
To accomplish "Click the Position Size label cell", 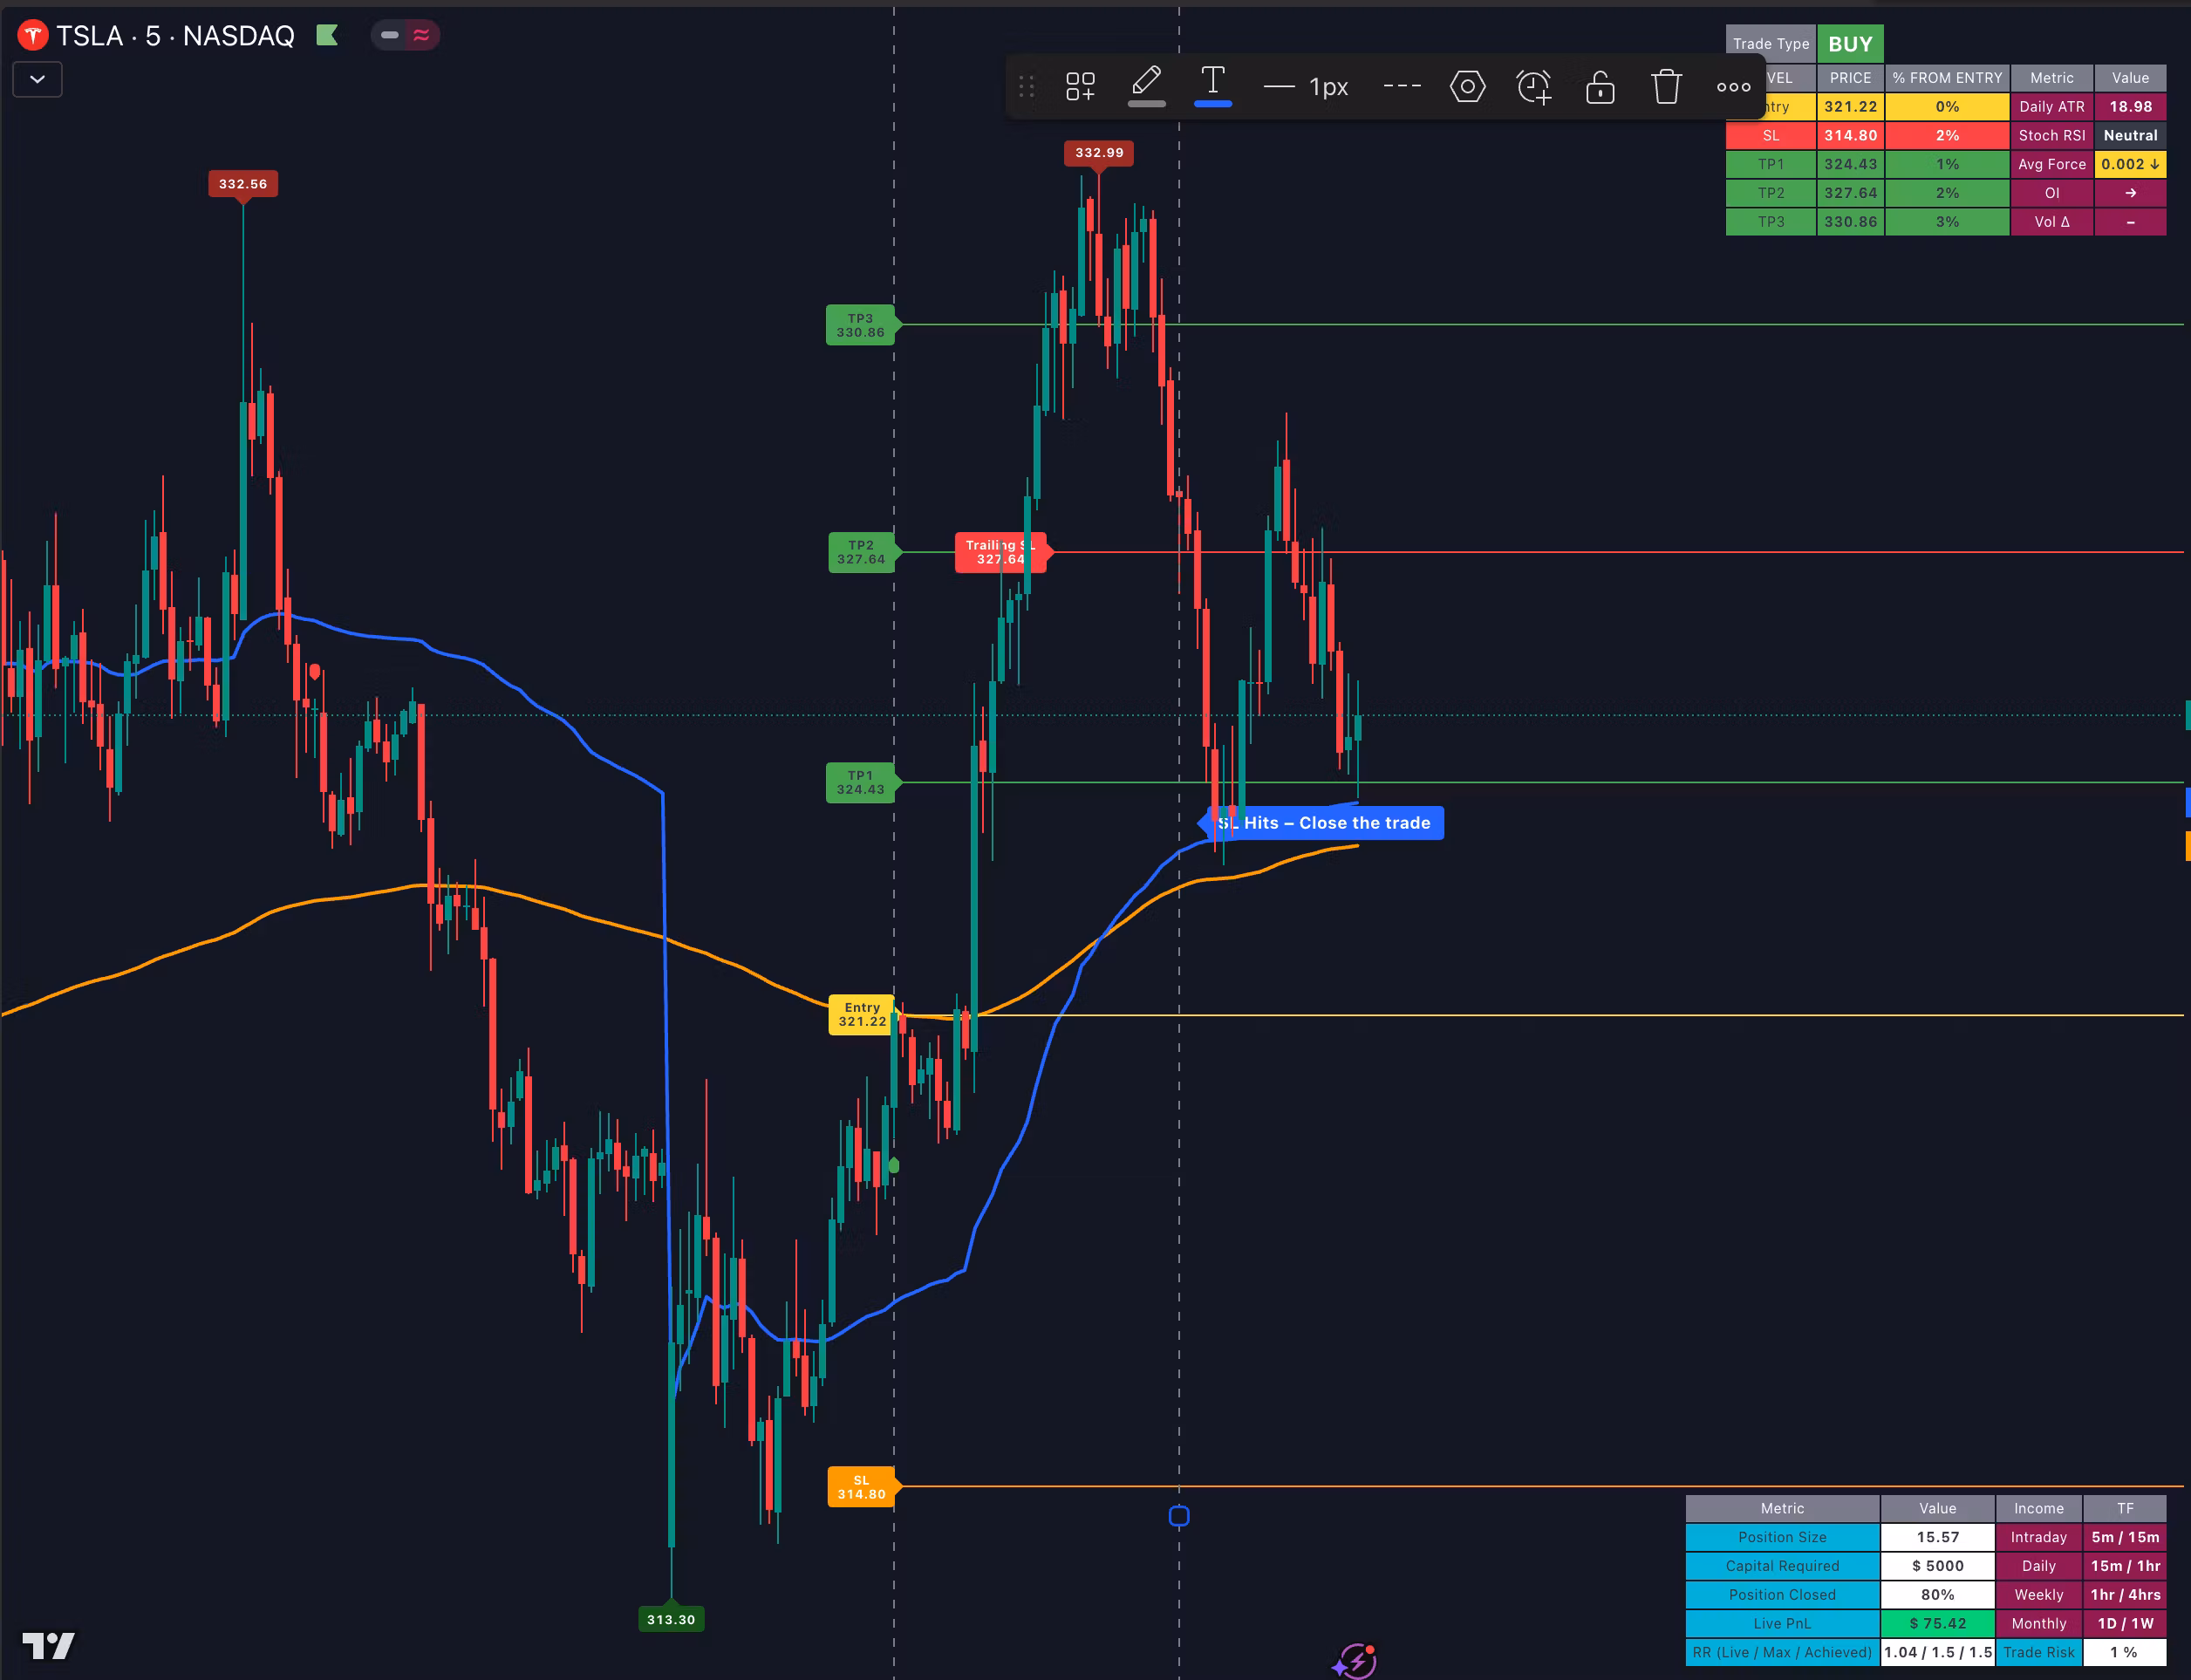I will (1782, 1537).
